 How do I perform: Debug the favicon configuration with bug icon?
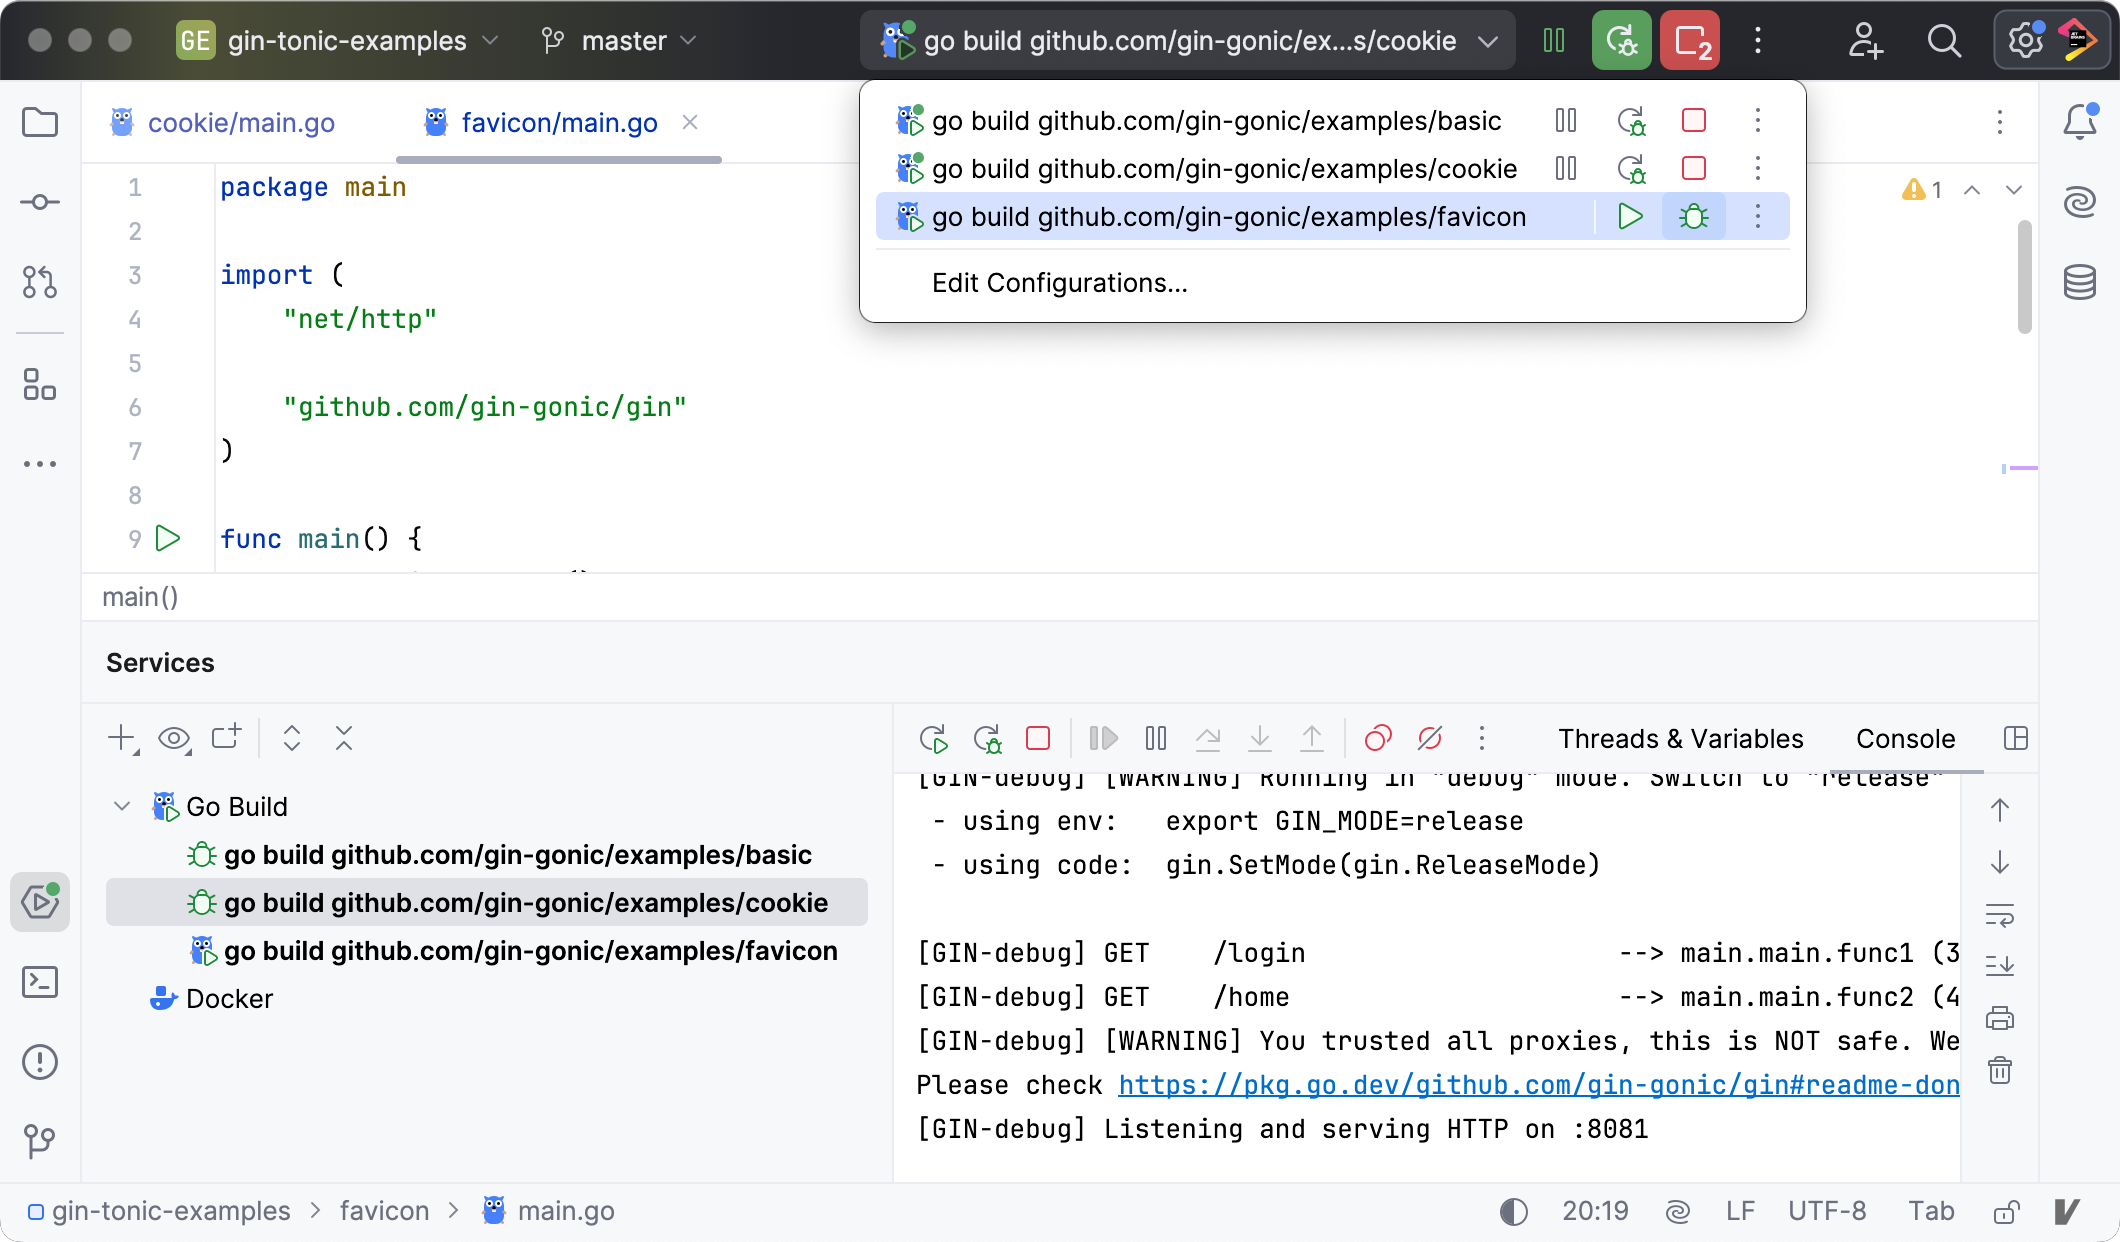pos(1693,217)
